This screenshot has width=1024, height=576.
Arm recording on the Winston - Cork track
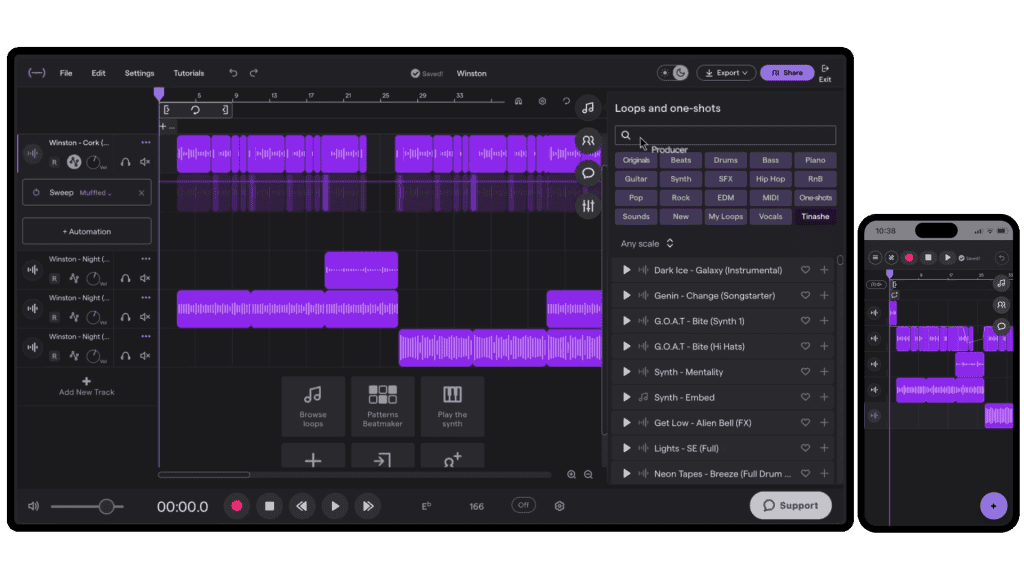[x=54, y=162]
